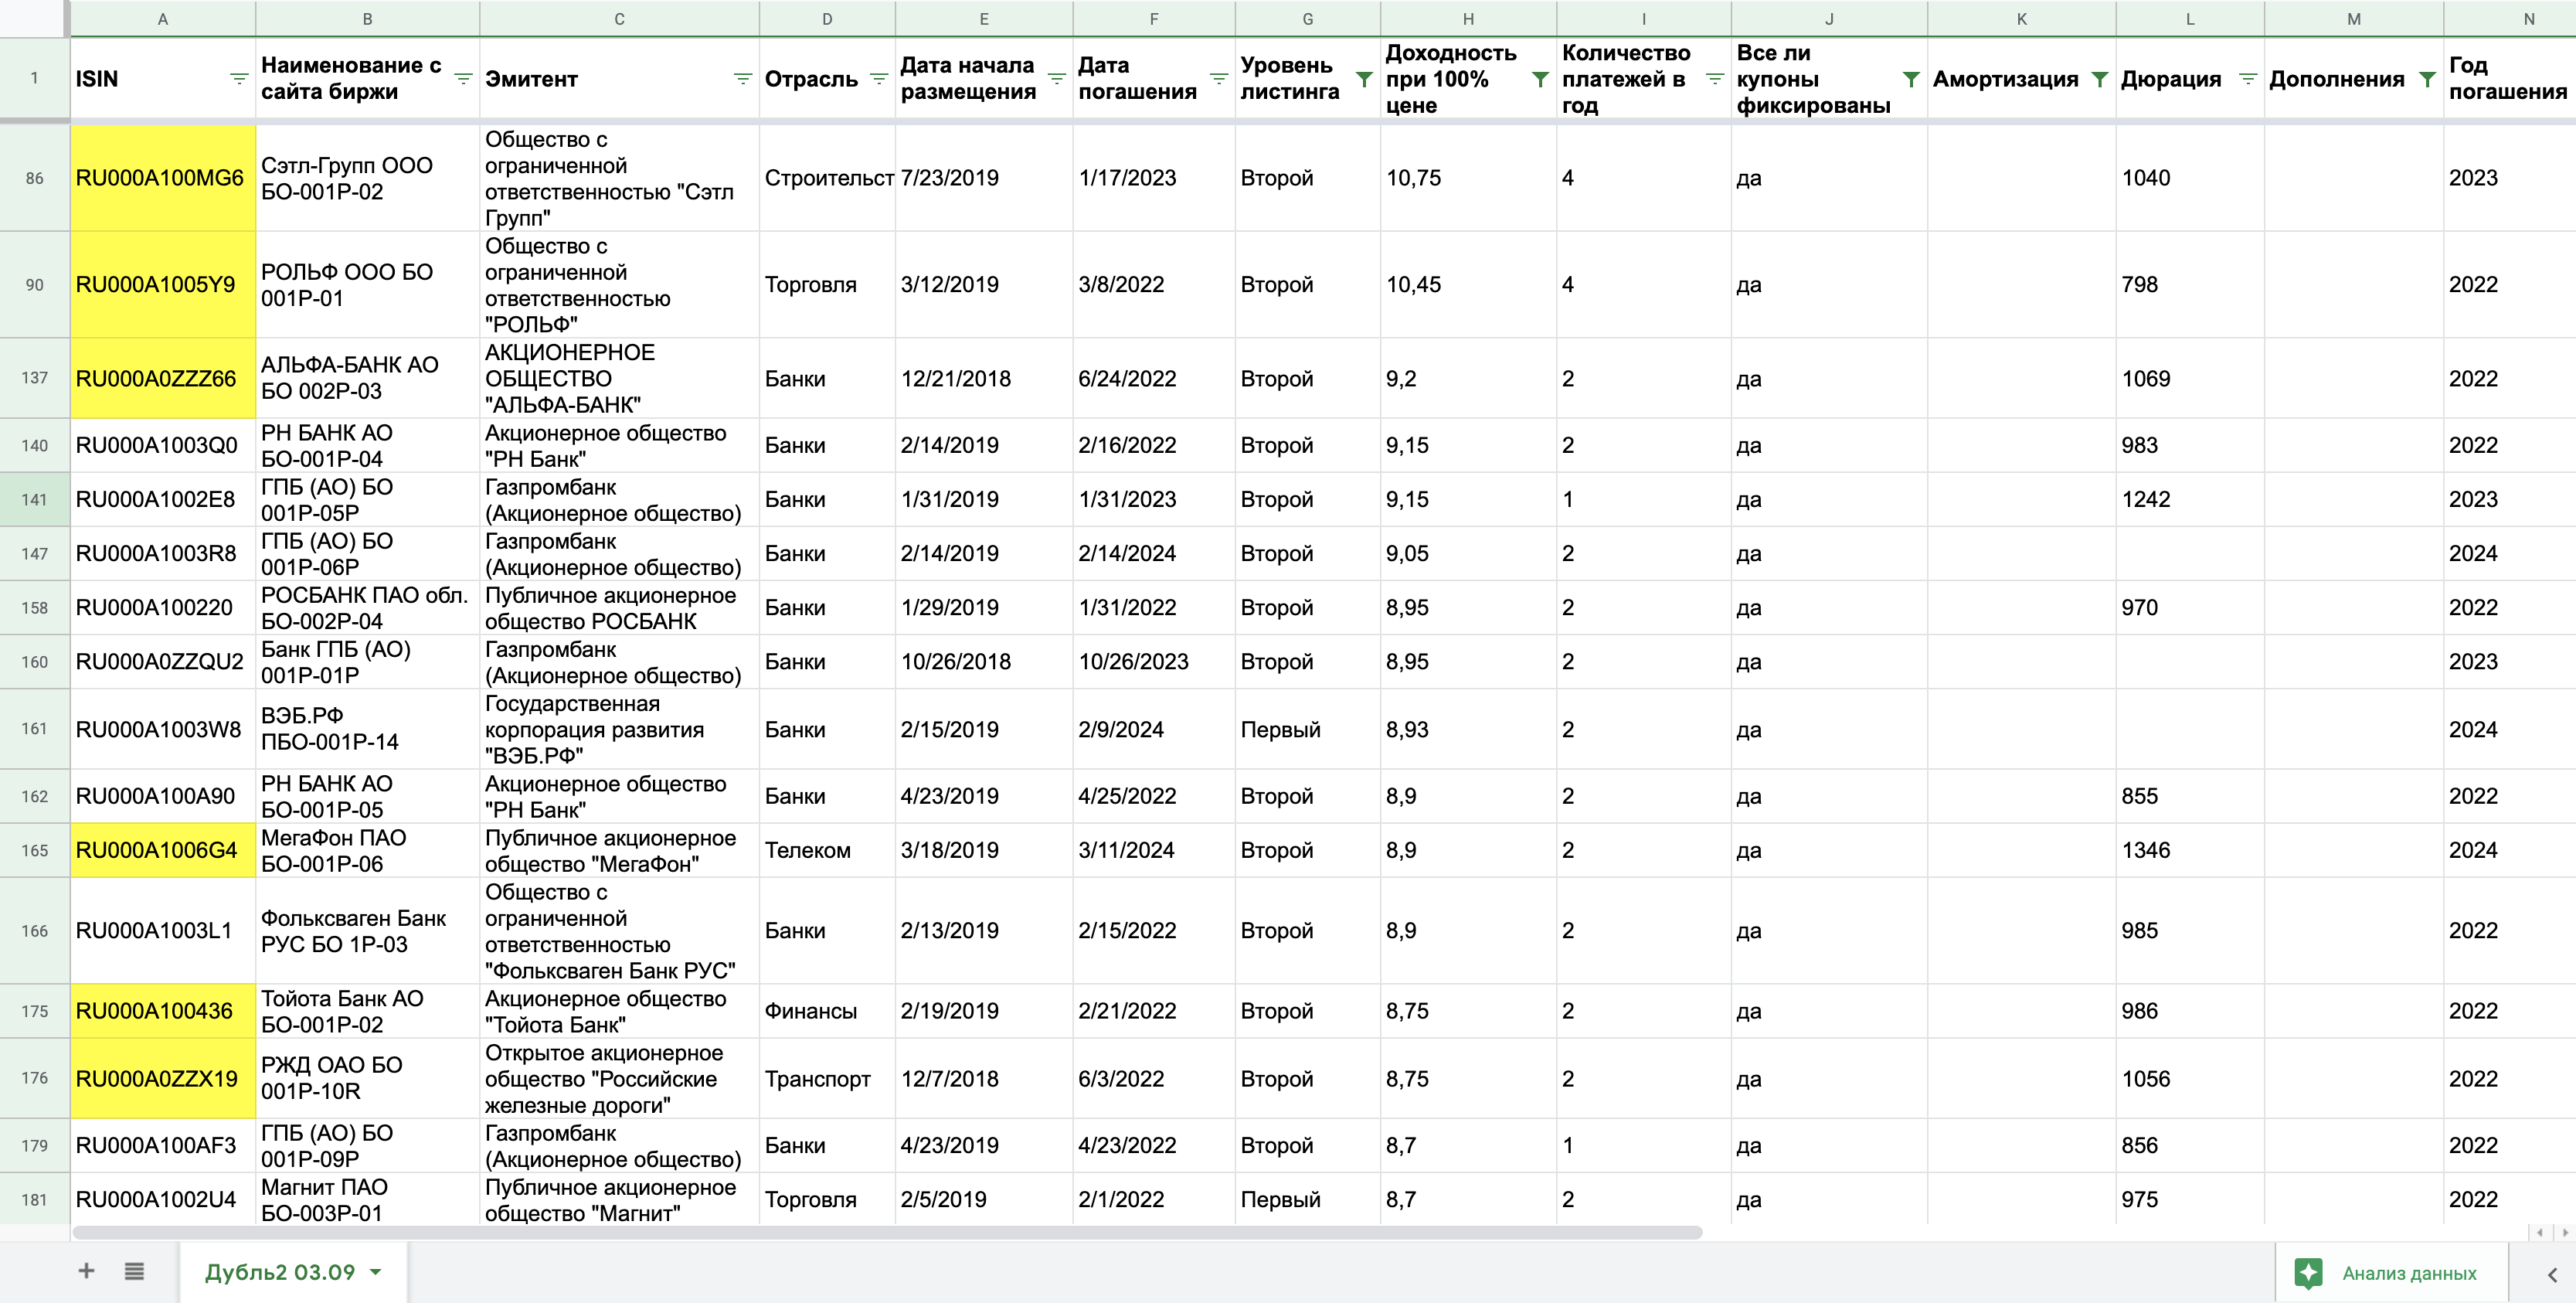Open active filter on Доходность при 100% цене
This screenshot has height=1303, width=2576.
1541,79
